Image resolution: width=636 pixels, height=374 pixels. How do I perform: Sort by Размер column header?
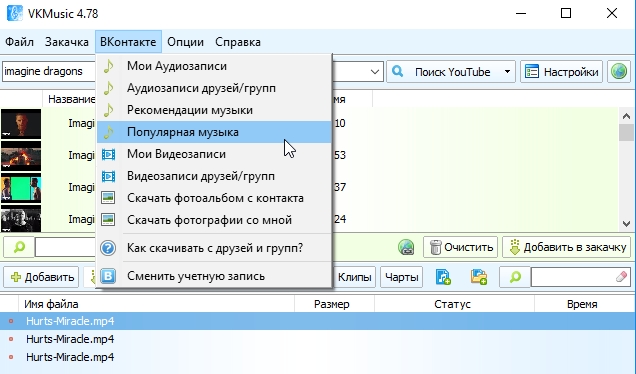tap(335, 304)
